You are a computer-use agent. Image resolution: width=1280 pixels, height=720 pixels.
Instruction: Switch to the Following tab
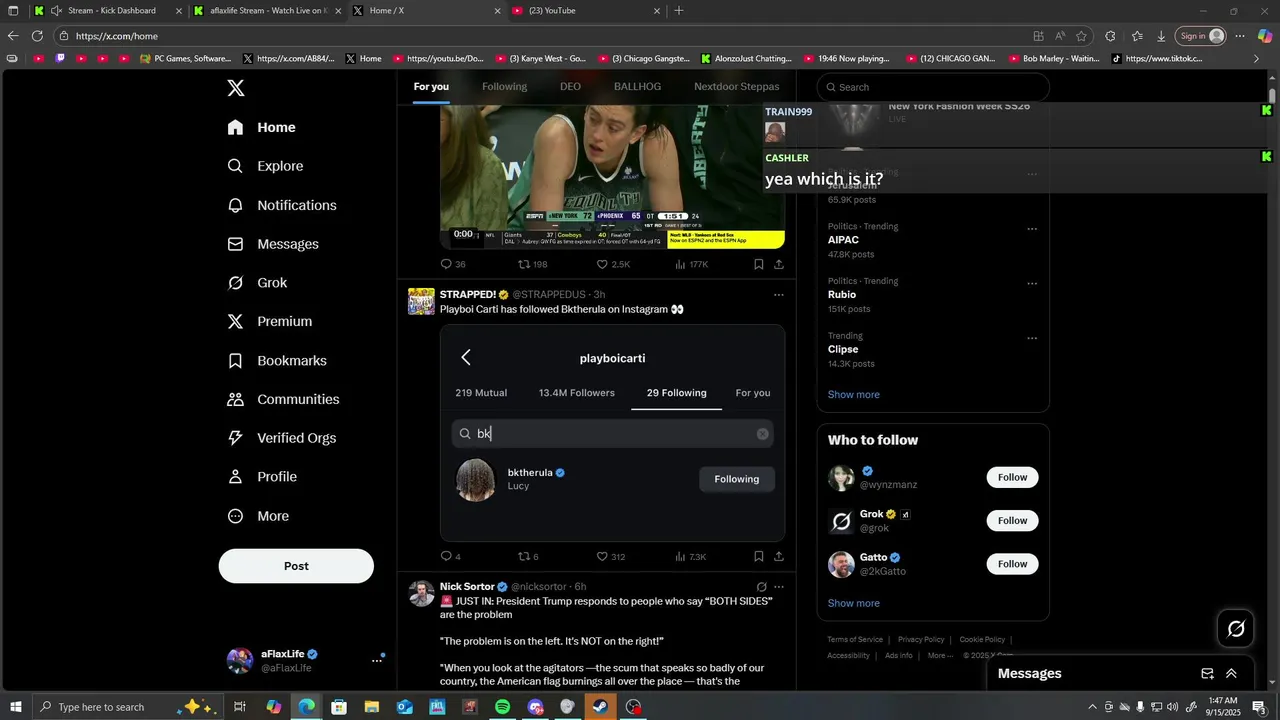(504, 87)
